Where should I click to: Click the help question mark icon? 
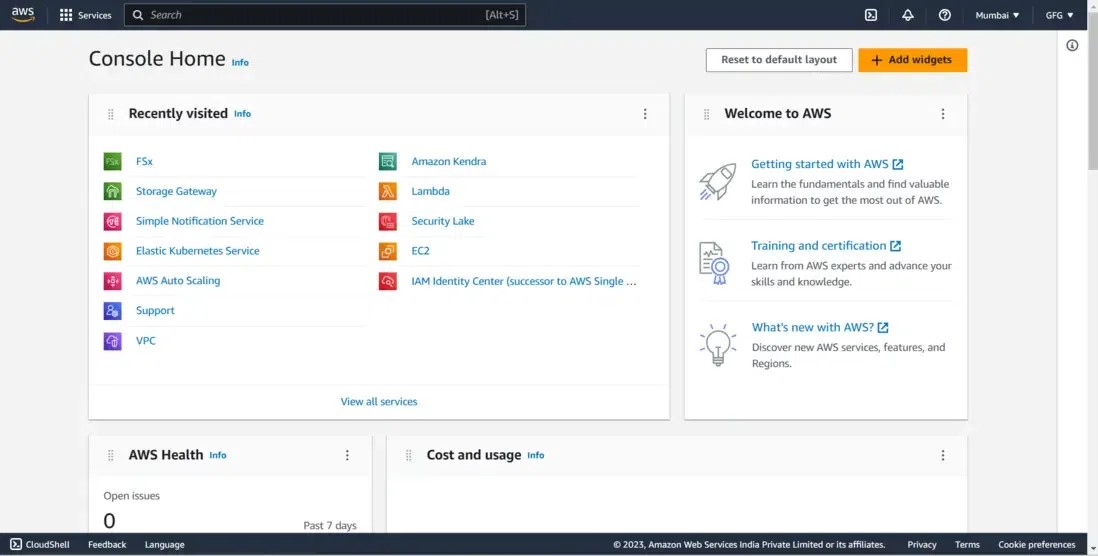click(x=945, y=15)
